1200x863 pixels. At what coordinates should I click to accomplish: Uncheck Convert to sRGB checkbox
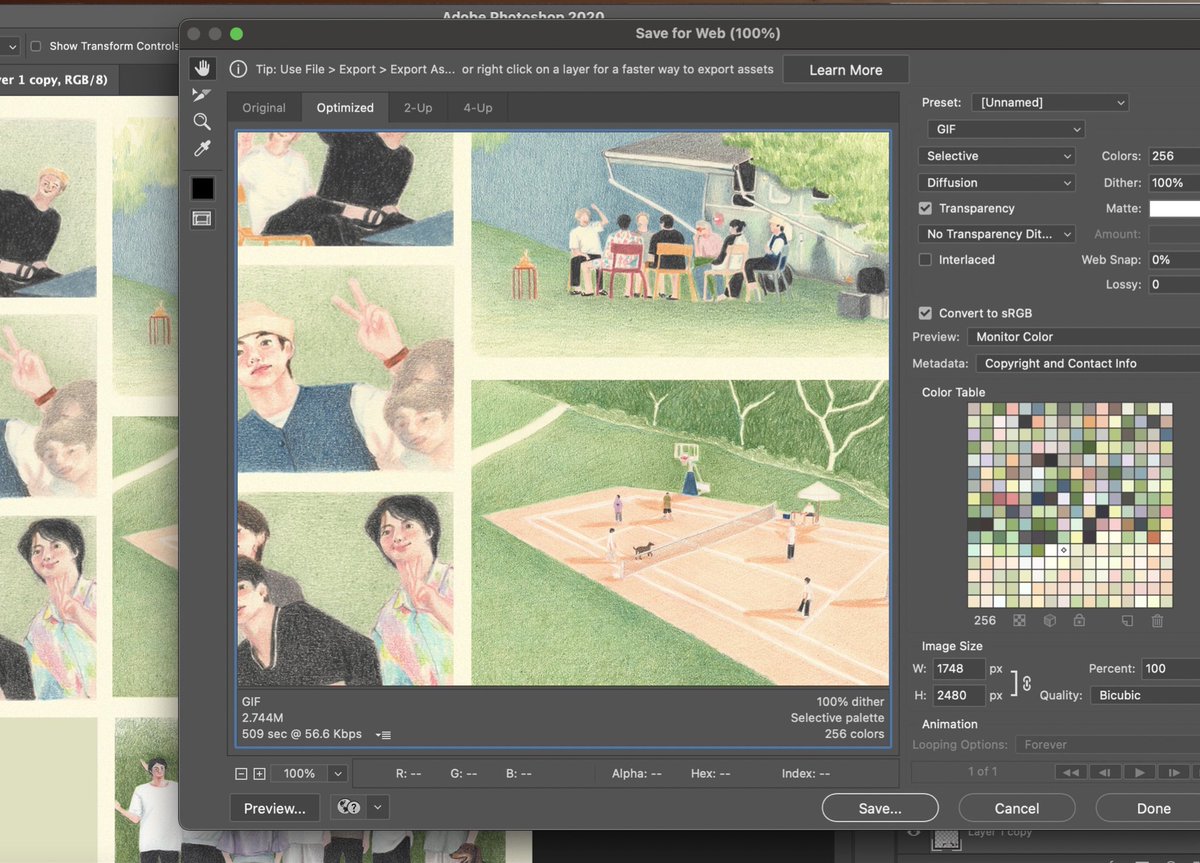pyautogui.click(x=925, y=313)
